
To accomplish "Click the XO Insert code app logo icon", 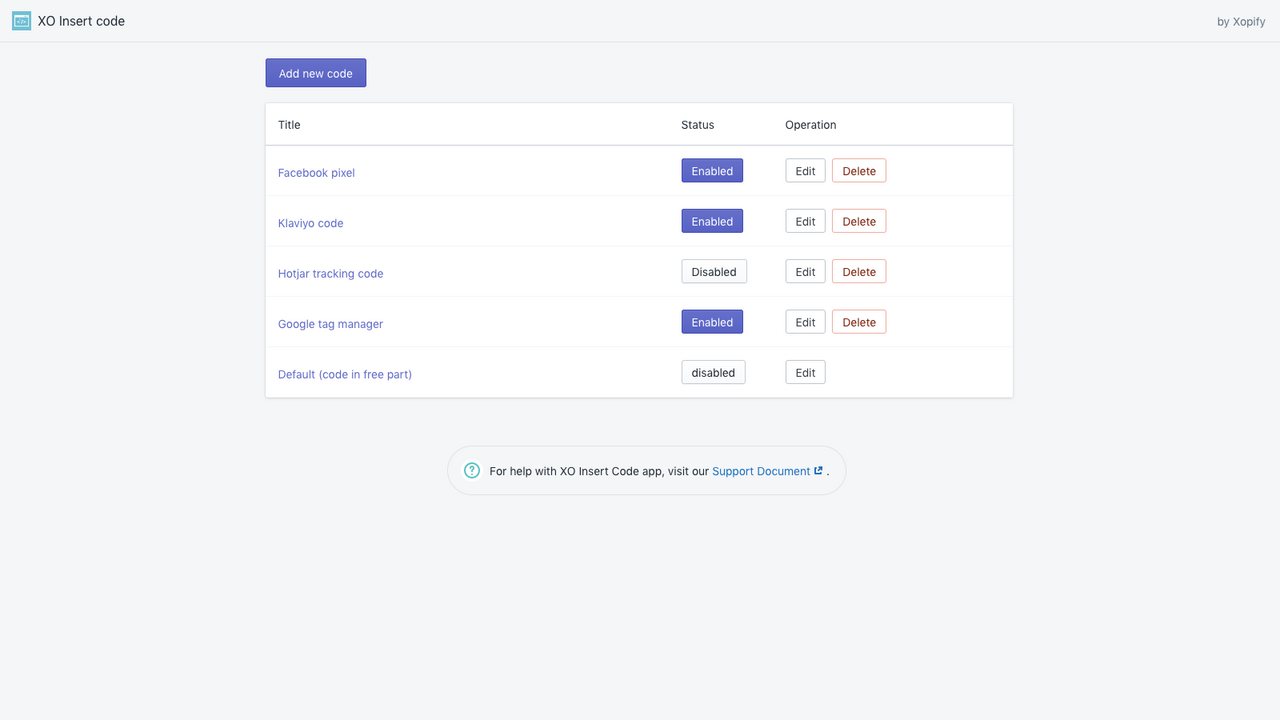I will click(21, 21).
